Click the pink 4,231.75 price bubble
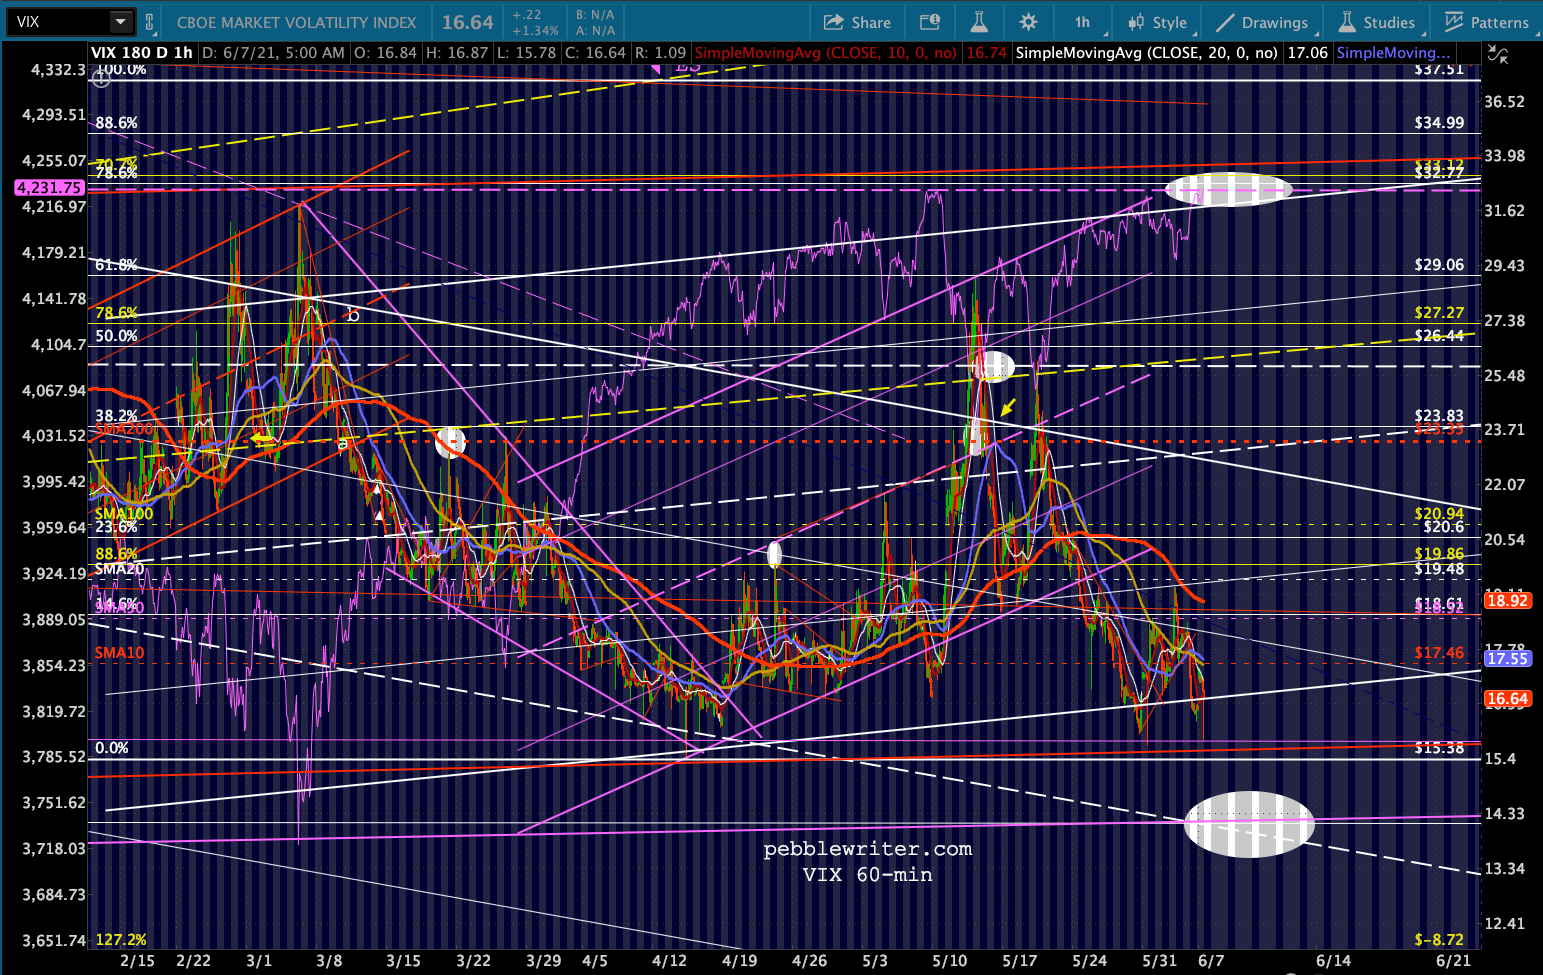 [x=49, y=188]
